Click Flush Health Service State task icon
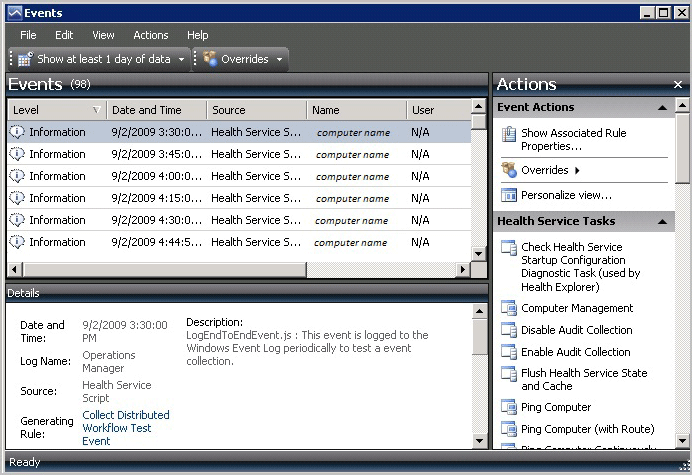Viewport: 692px width, 475px height. coord(509,374)
